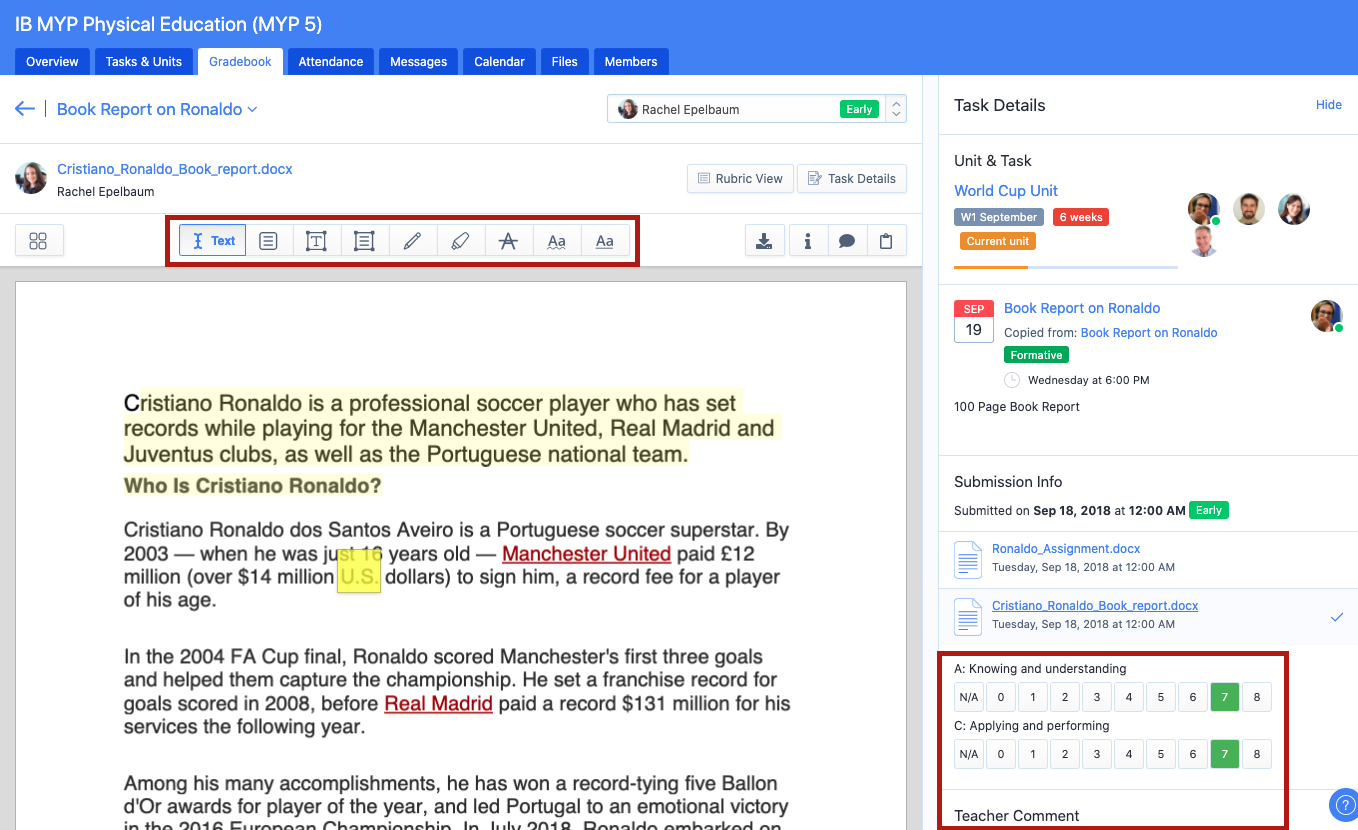Open the Tasks & Units tab
The height and width of the screenshot is (830, 1358).
pyautogui.click(x=144, y=61)
